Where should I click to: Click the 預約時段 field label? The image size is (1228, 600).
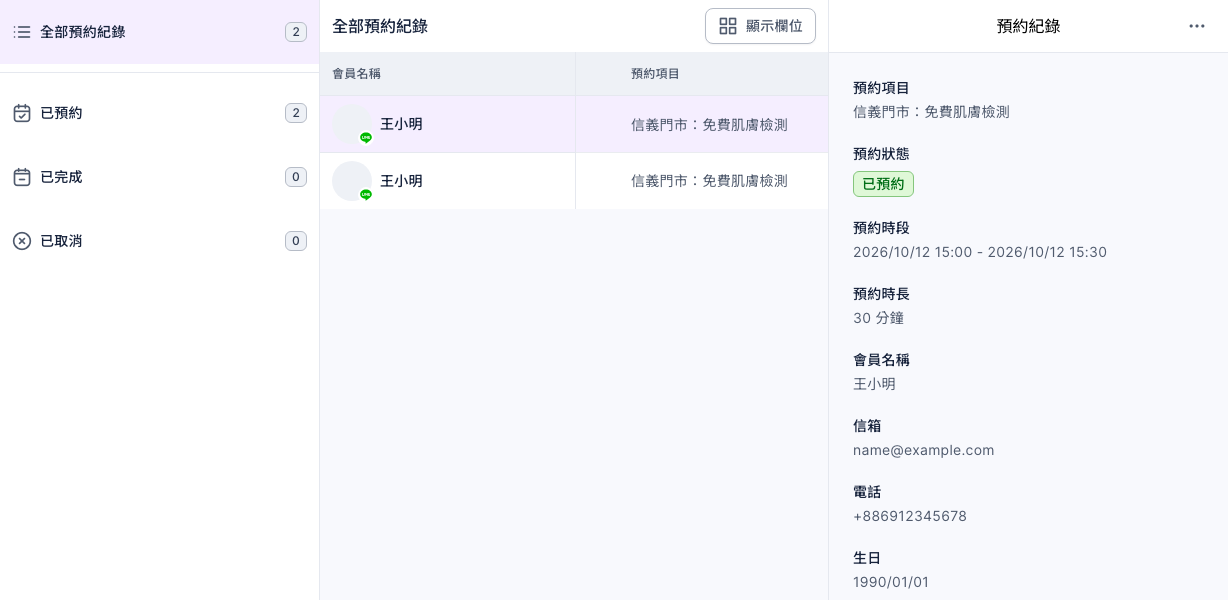(x=881, y=228)
